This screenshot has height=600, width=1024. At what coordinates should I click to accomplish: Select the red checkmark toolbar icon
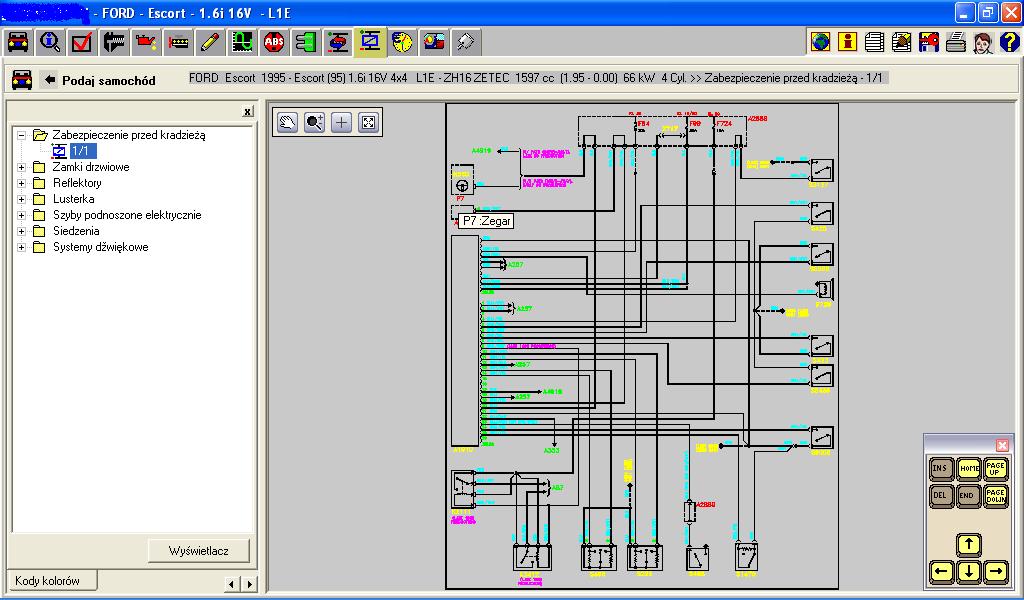click(x=82, y=42)
